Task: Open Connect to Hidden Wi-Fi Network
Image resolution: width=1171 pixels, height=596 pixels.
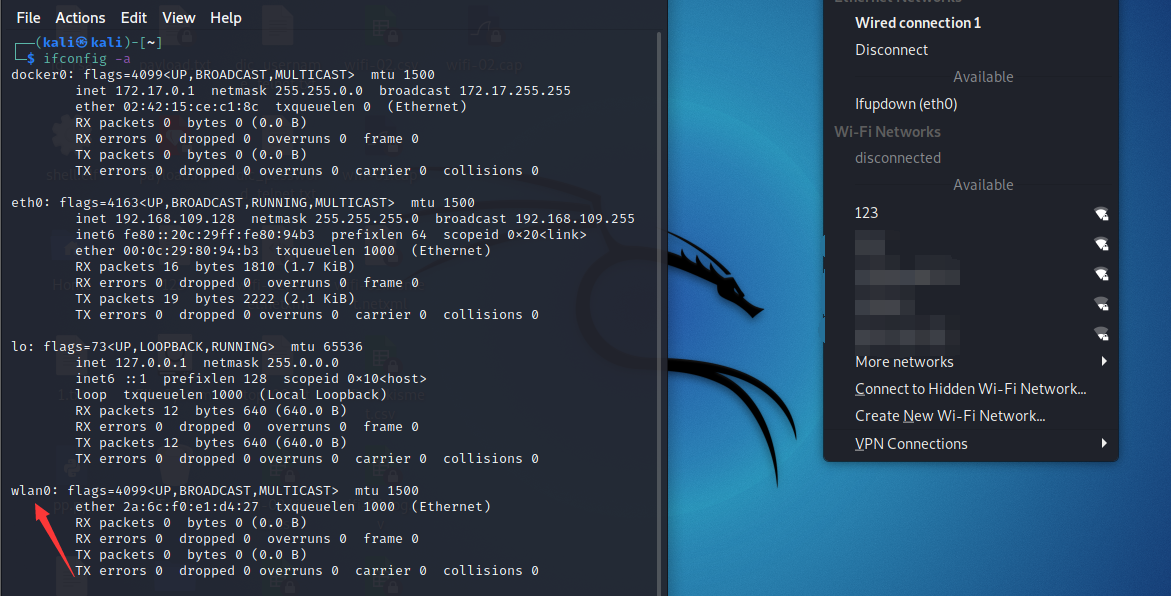Action: [971, 388]
